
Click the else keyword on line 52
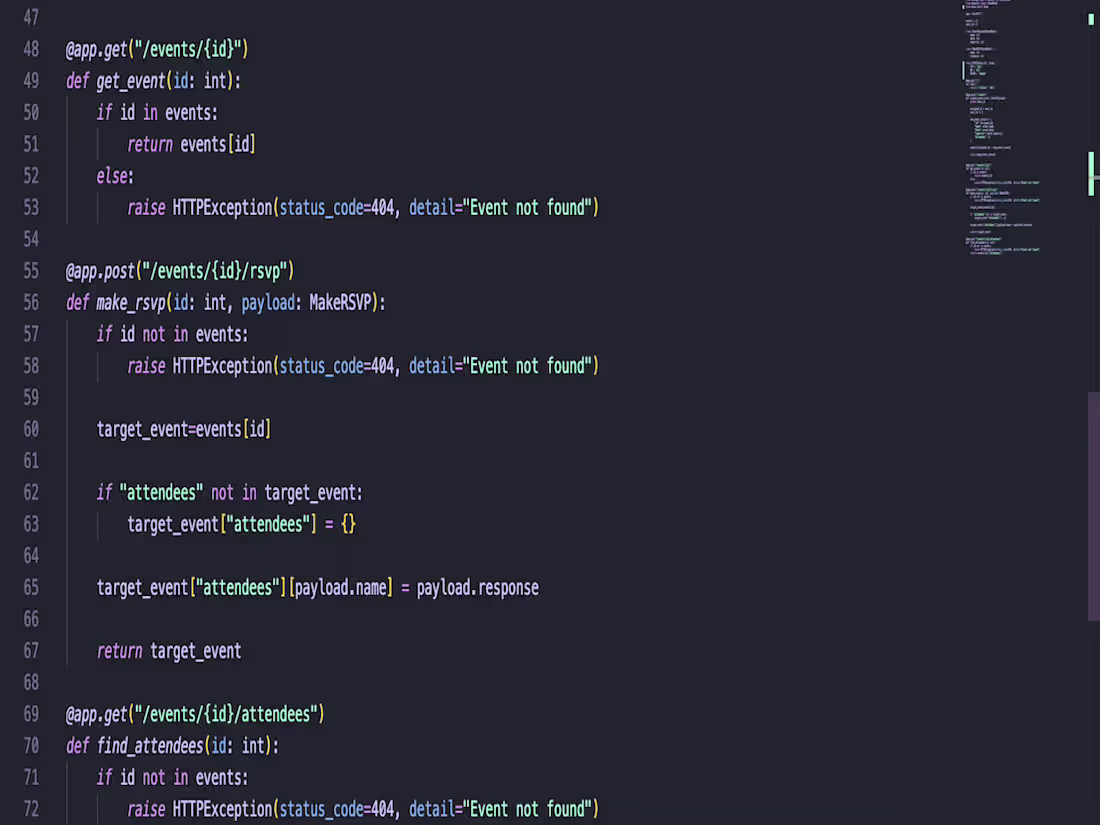point(112,176)
